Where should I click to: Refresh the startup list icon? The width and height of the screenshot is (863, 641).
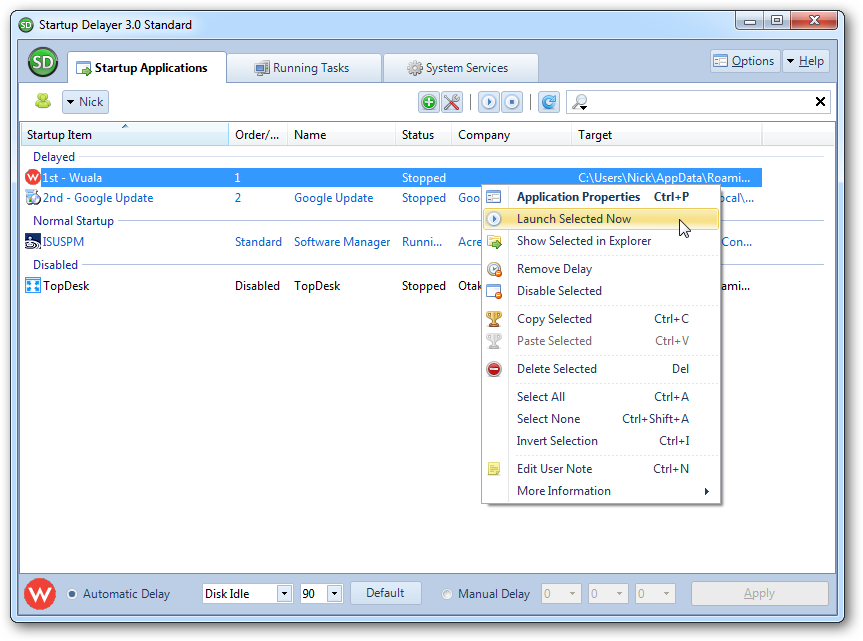pyautogui.click(x=549, y=102)
